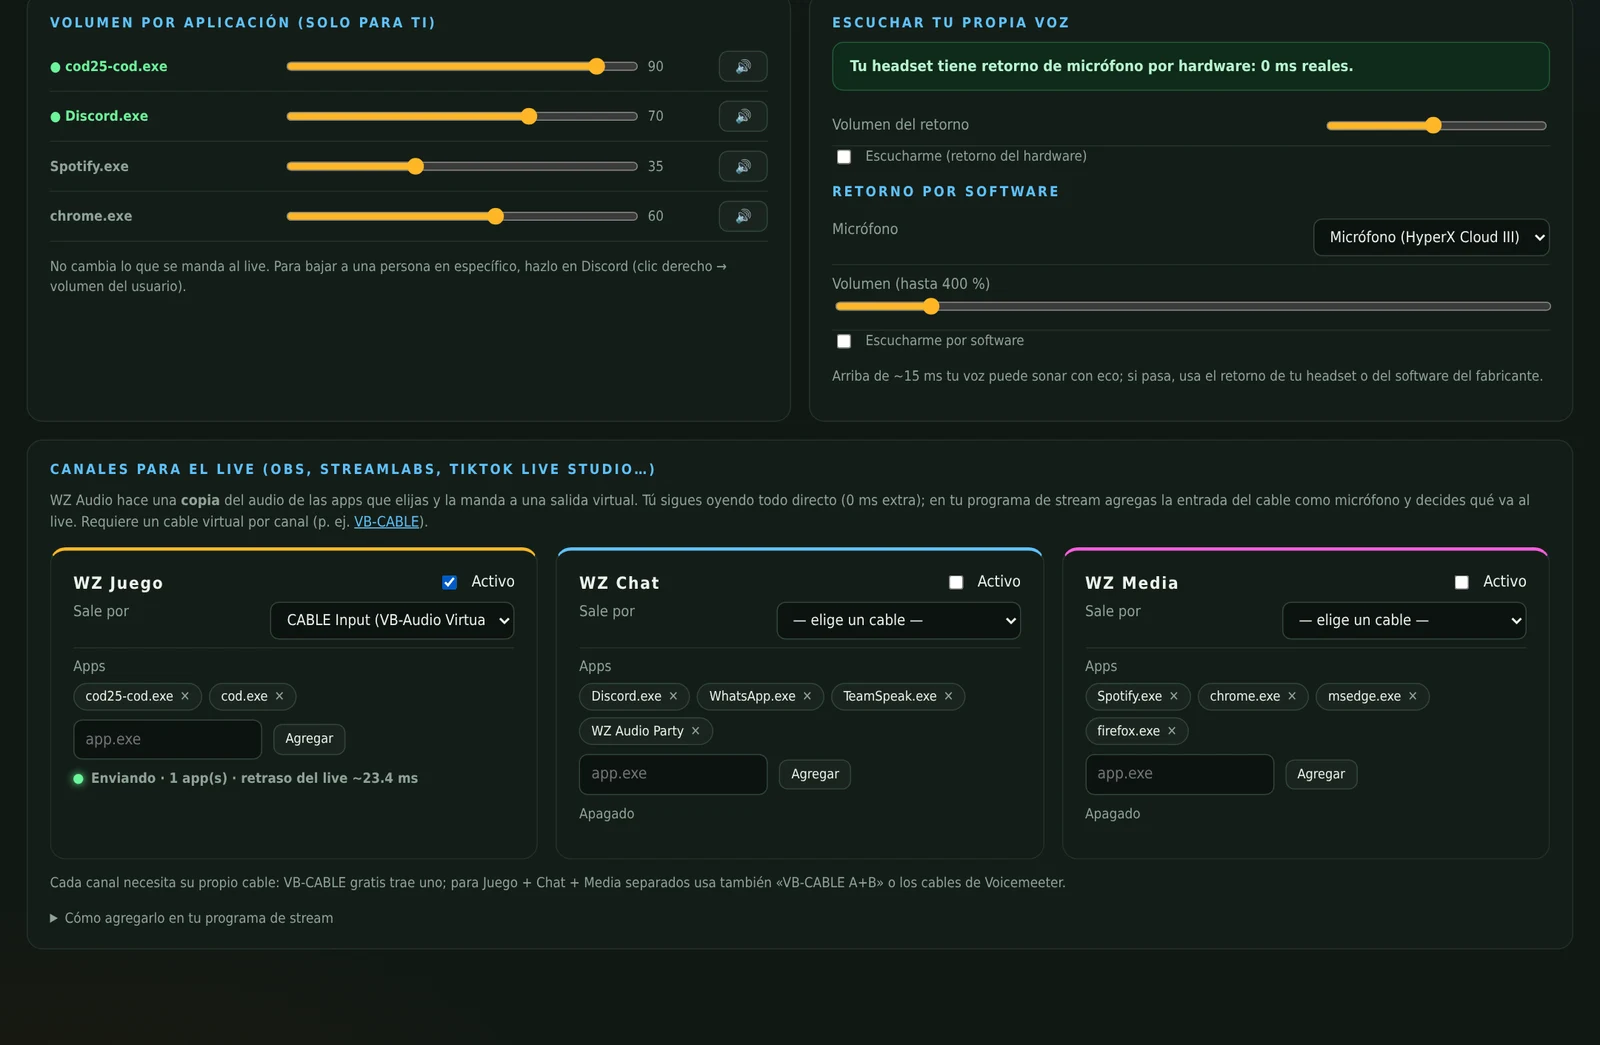Remove cod.exe chip from WZ Juego
The image size is (1600, 1045).
click(279, 696)
